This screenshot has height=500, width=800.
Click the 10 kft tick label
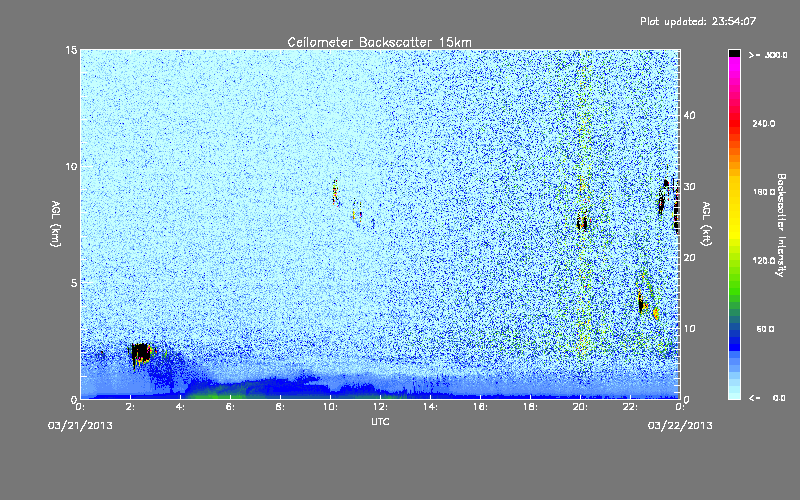click(689, 329)
